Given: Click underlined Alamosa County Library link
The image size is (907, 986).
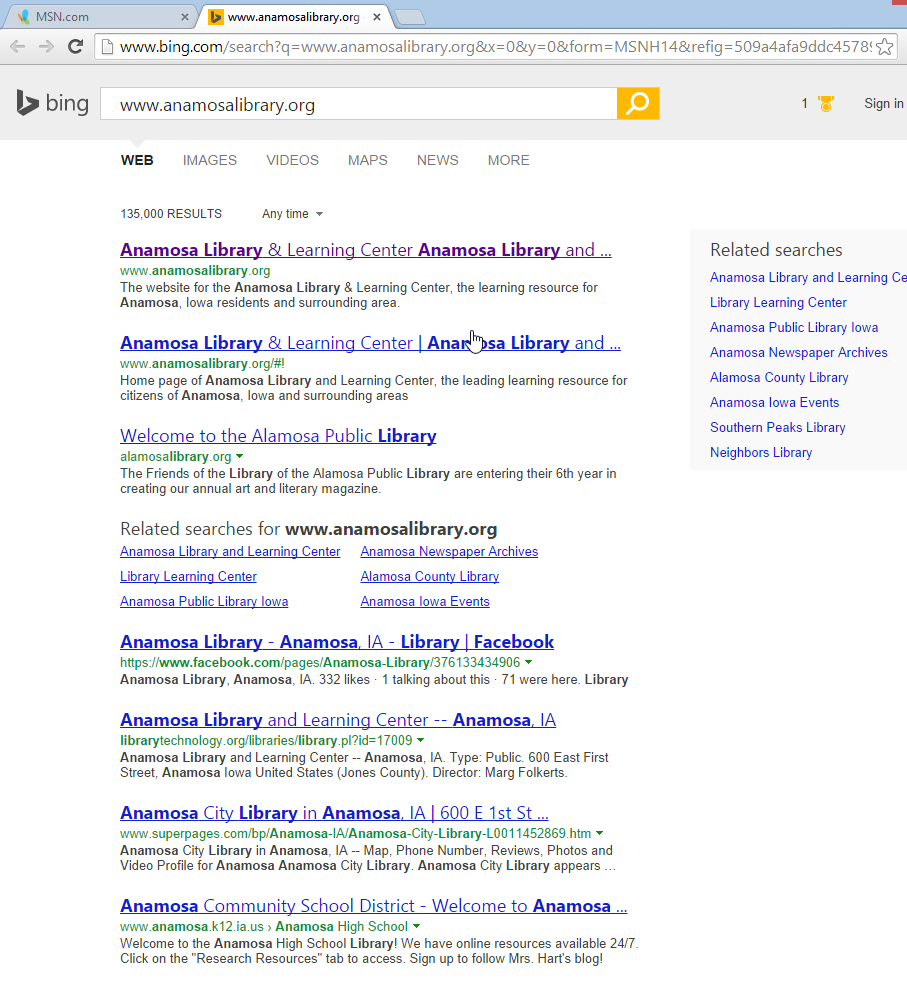Looking at the screenshot, I should (430, 577).
